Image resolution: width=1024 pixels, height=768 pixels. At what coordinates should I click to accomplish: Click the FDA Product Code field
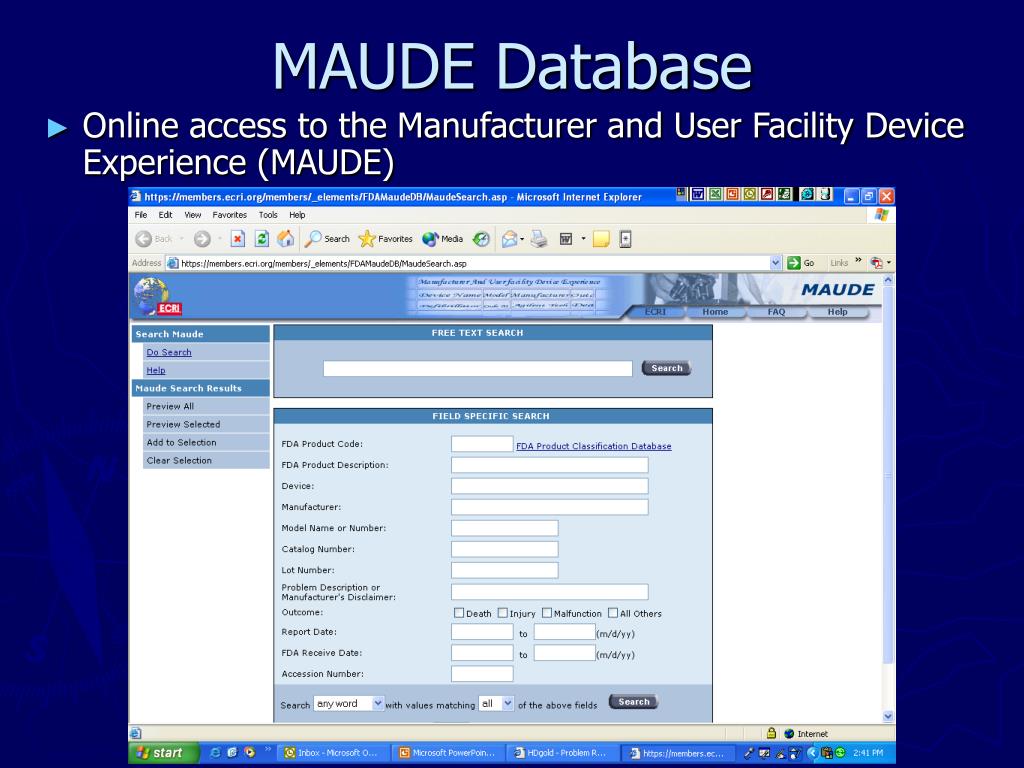(x=482, y=444)
